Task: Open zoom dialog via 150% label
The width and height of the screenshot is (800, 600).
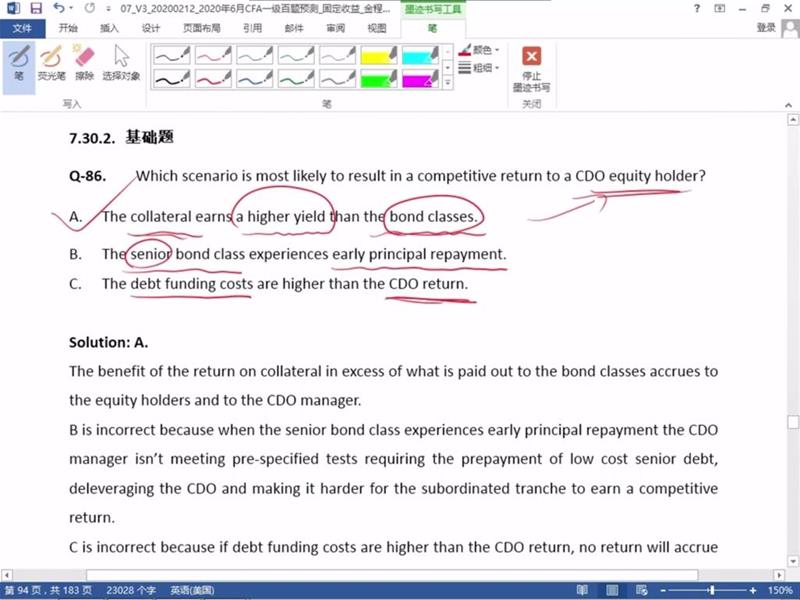Action: click(x=780, y=590)
